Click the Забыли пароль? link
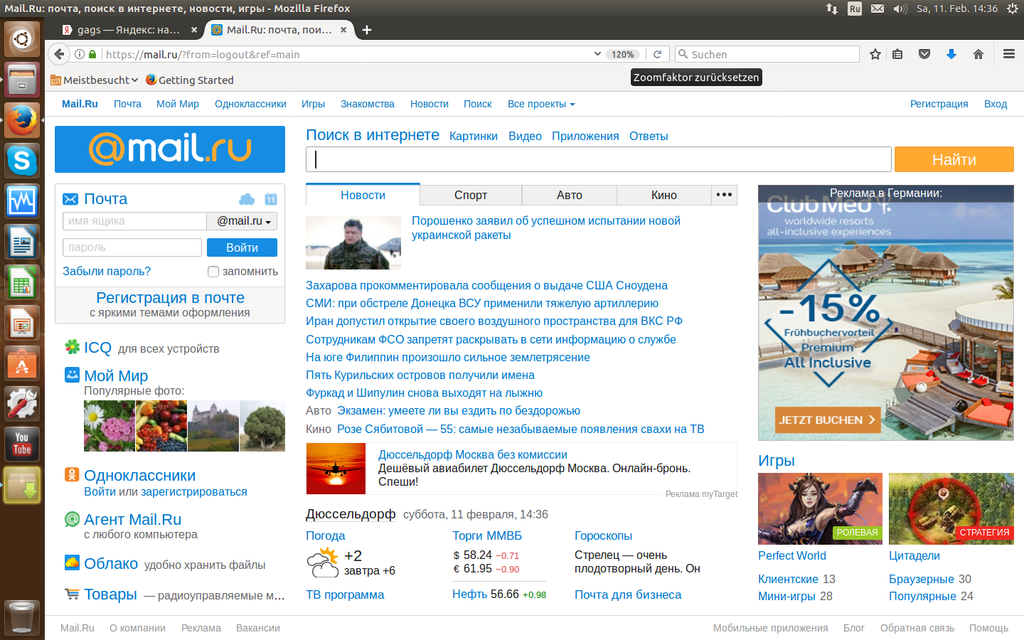This screenshot has width=1024, height=640. coord(106,271)
